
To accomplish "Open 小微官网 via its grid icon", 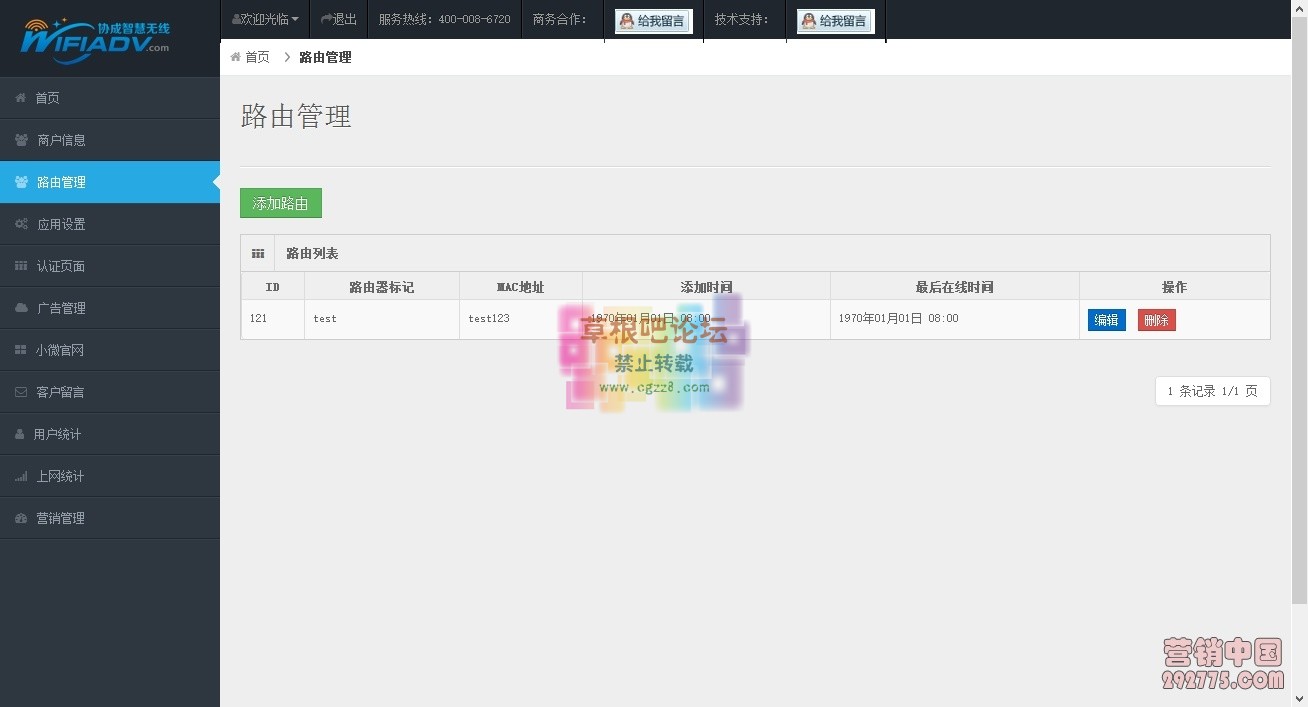I will pyautogui.click(x=22, y=349).
